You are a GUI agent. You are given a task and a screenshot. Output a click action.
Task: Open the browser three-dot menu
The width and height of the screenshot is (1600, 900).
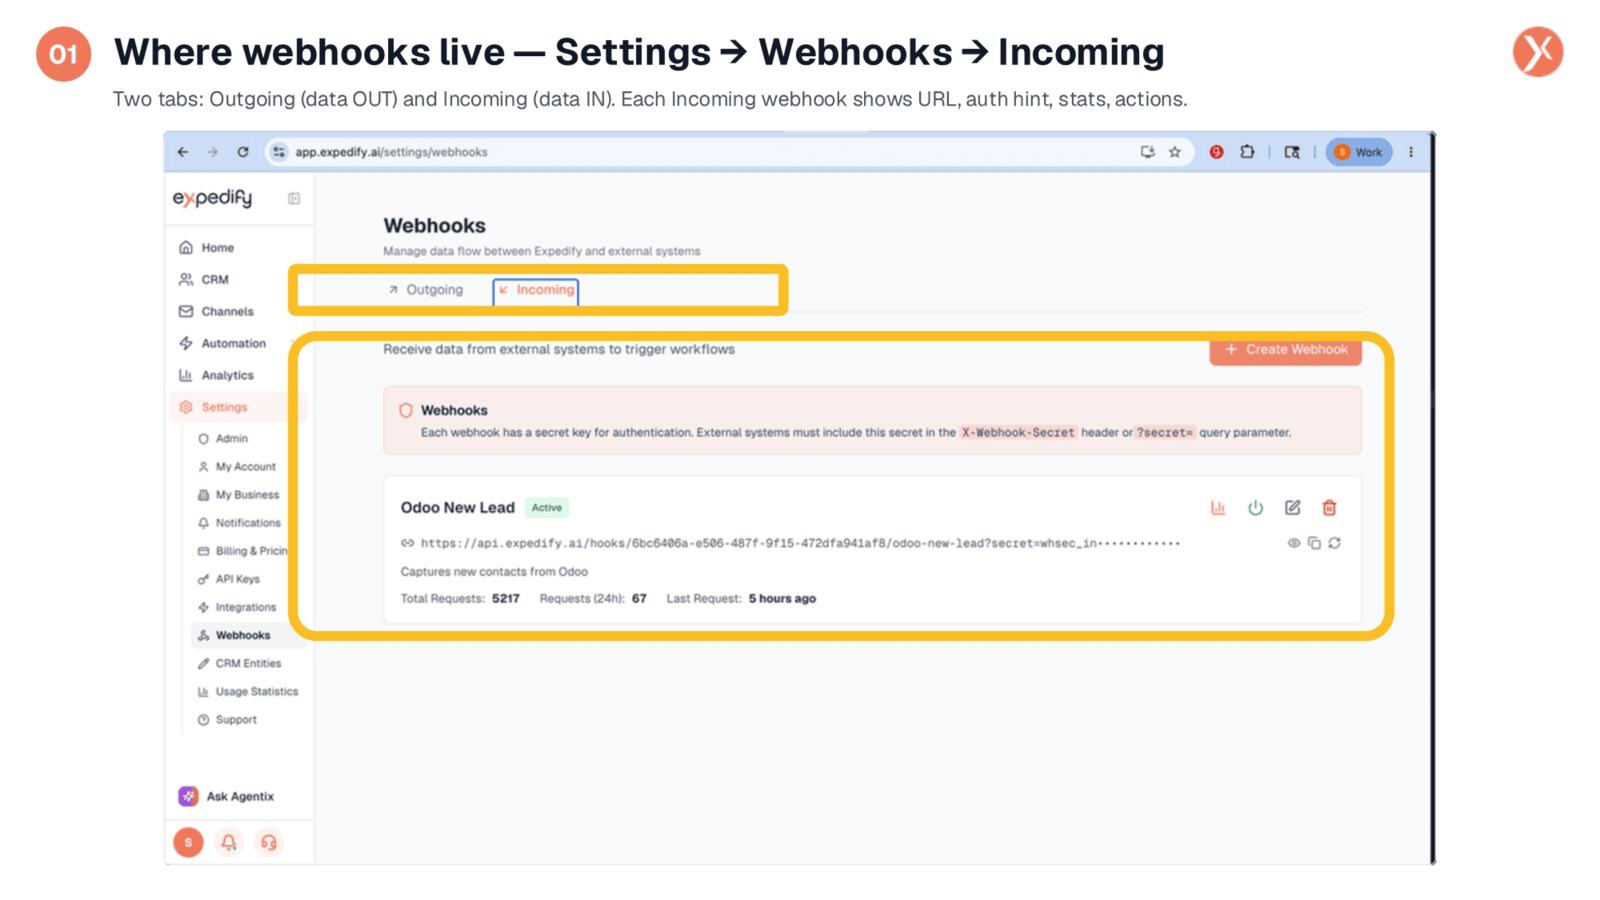click(x=1411, y=152)
